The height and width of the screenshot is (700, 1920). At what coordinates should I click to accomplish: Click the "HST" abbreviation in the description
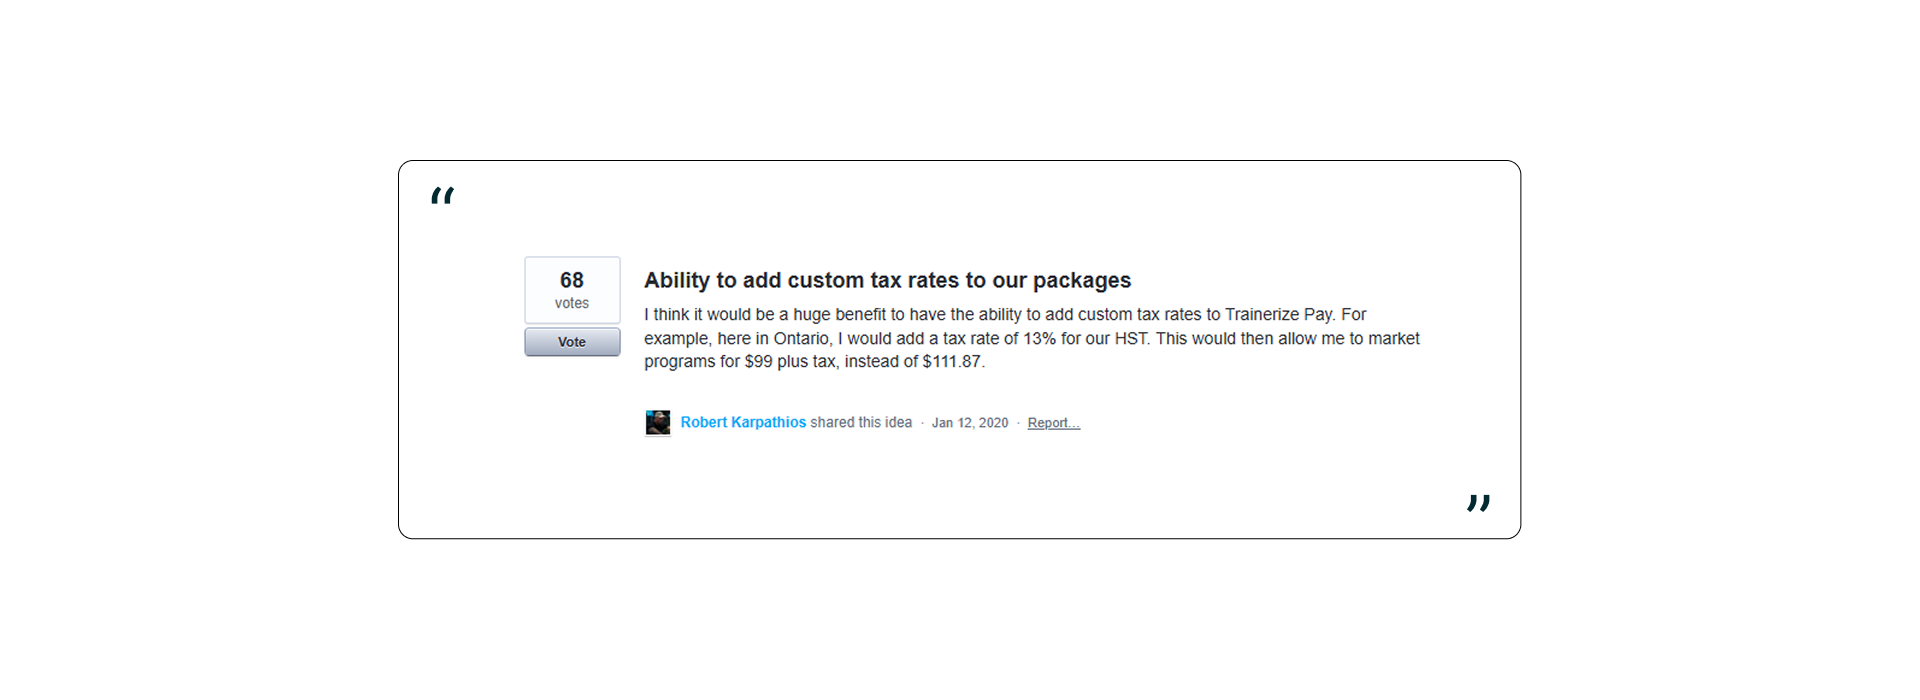pos(1130,338)
